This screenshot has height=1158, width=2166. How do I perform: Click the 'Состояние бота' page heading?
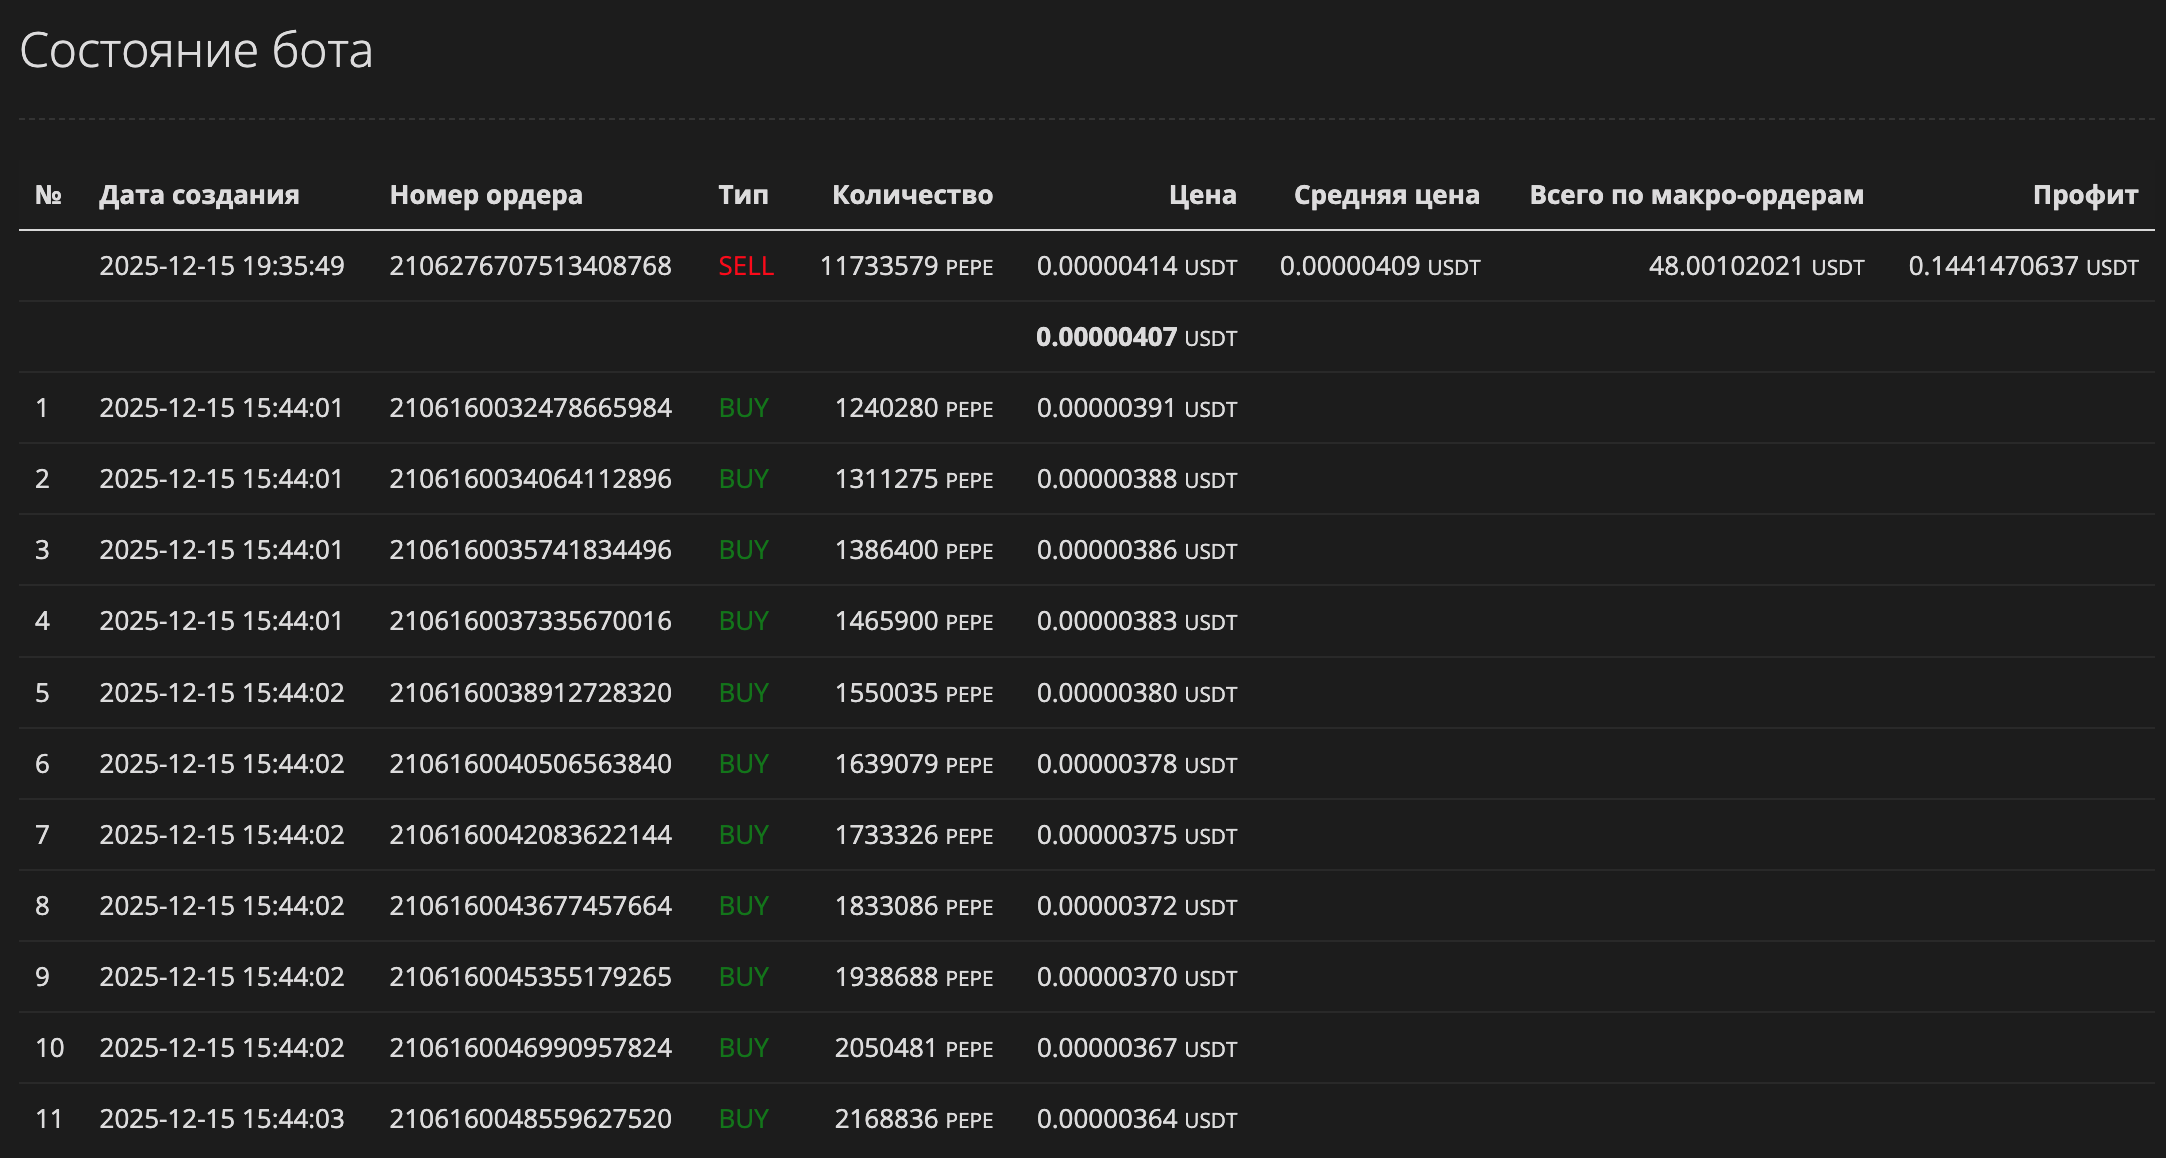click(196, 50)
